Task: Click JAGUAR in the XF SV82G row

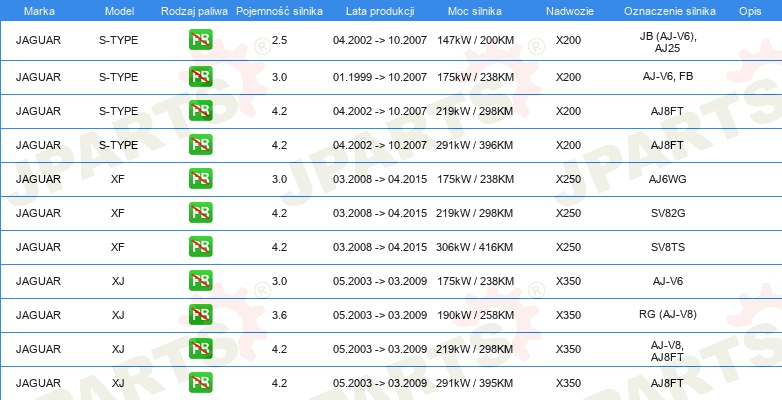Action: (x=38, y=213)
